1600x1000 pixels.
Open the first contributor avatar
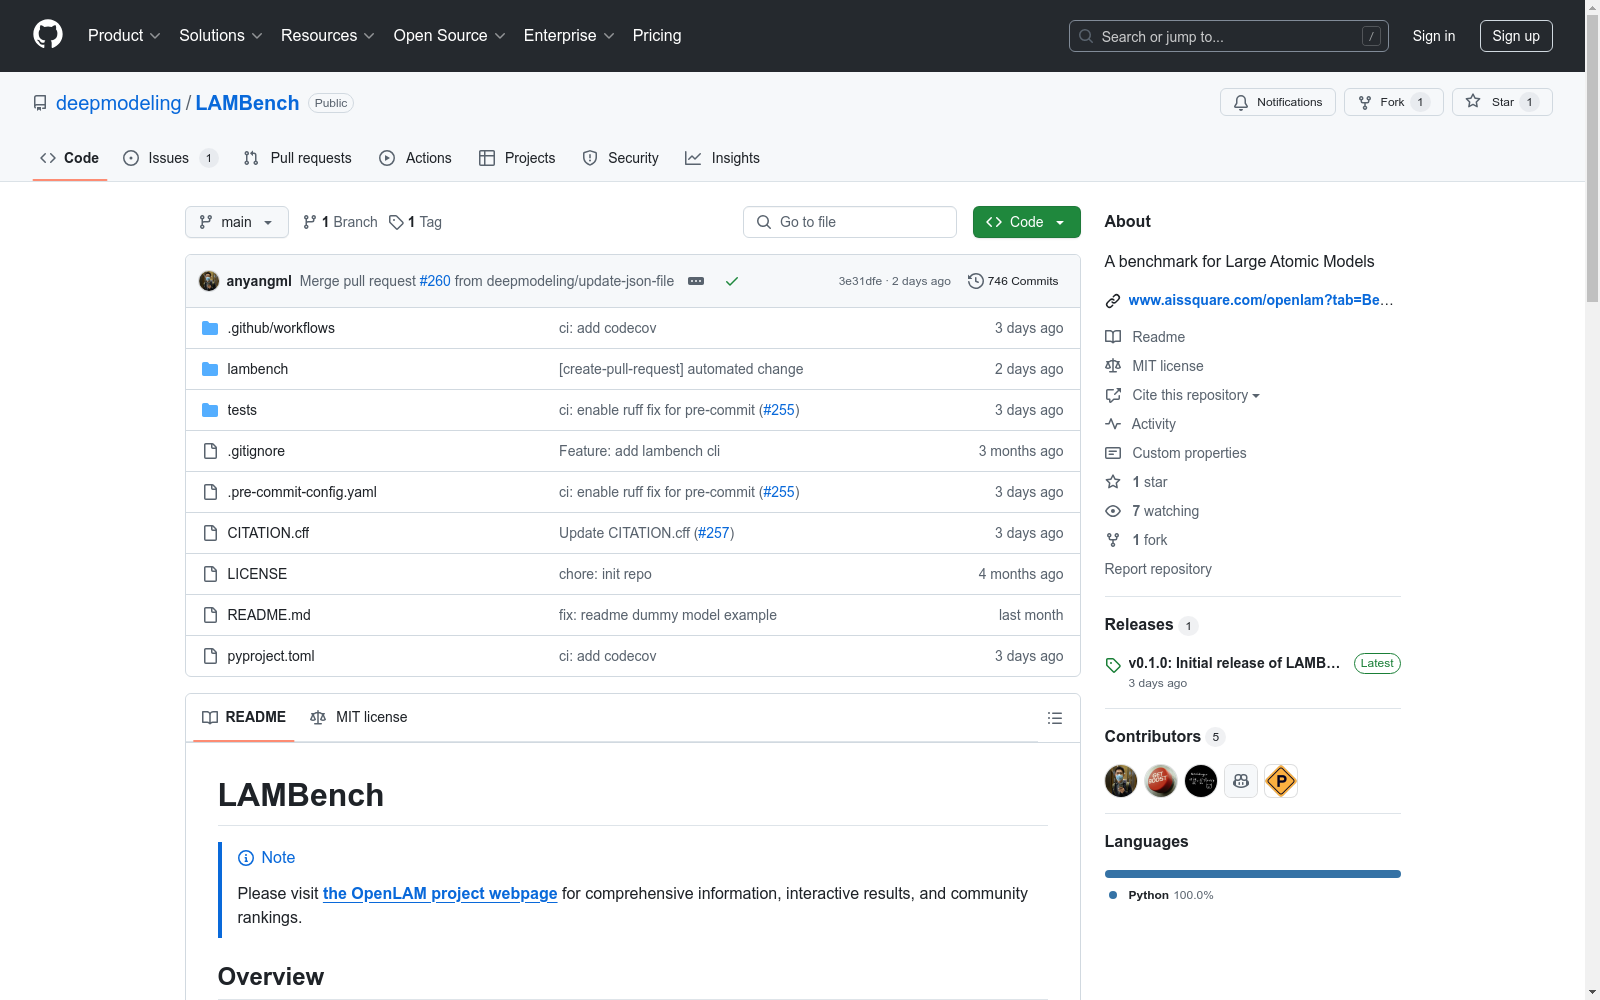click(x=1121, y=781)
